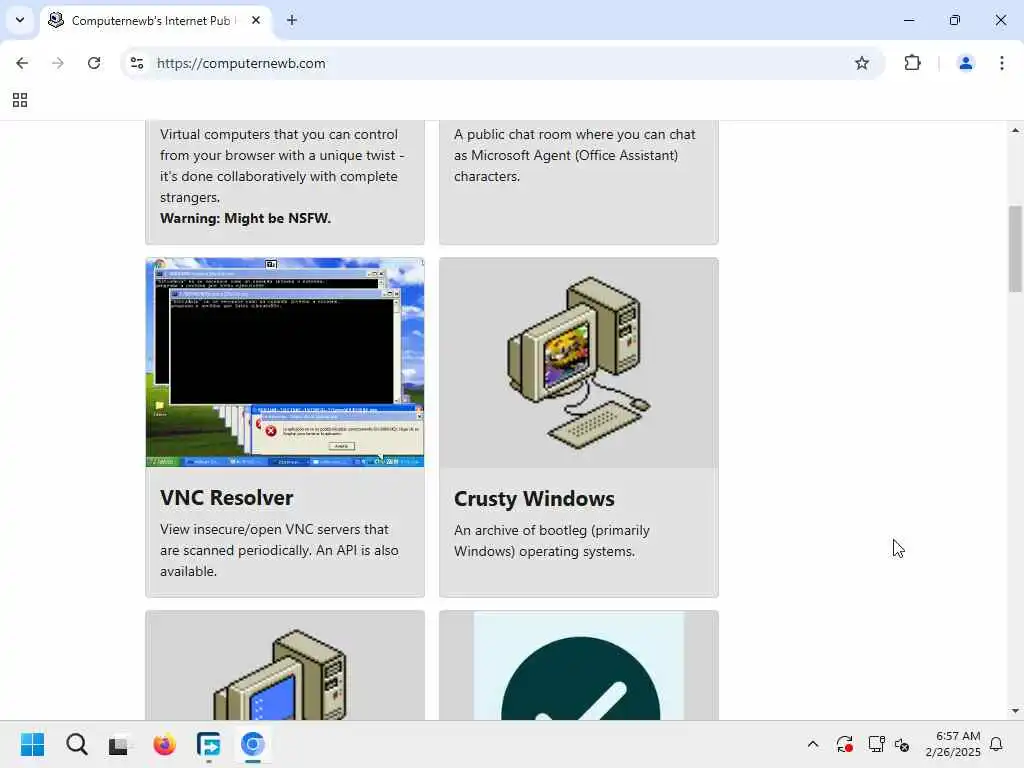The image size is (1024, 768).
Task: Go back to previous page
Action: point(22,63)
